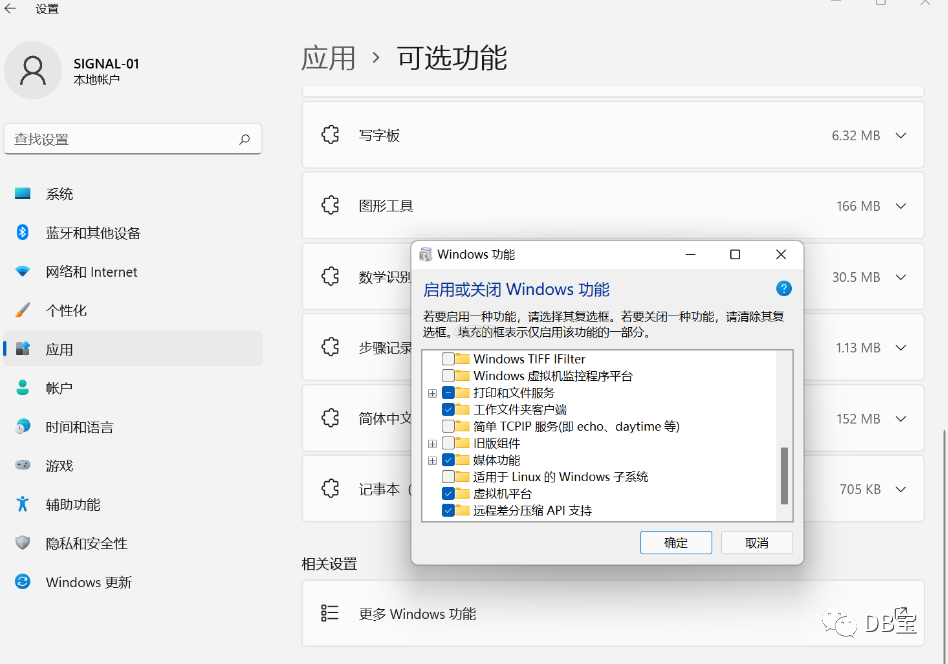Check Windows 虚拟机监控程序平台 checkbox
Viewport: 948px width, 664px height.
[x=448, y=376]
